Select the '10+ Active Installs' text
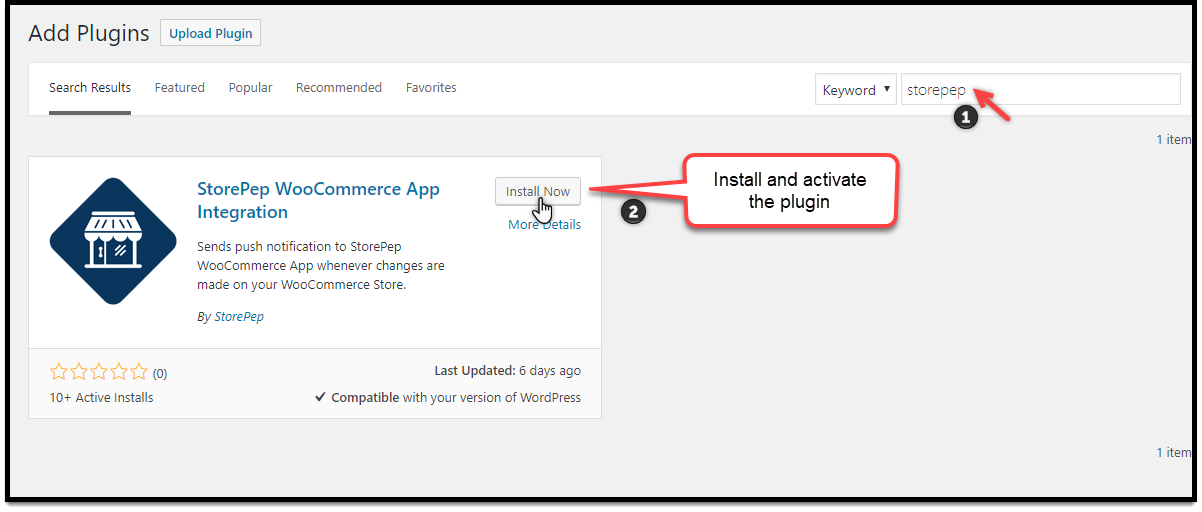Image resolution: width=1202 pixels, height=512 pixels. coord(102,397)
